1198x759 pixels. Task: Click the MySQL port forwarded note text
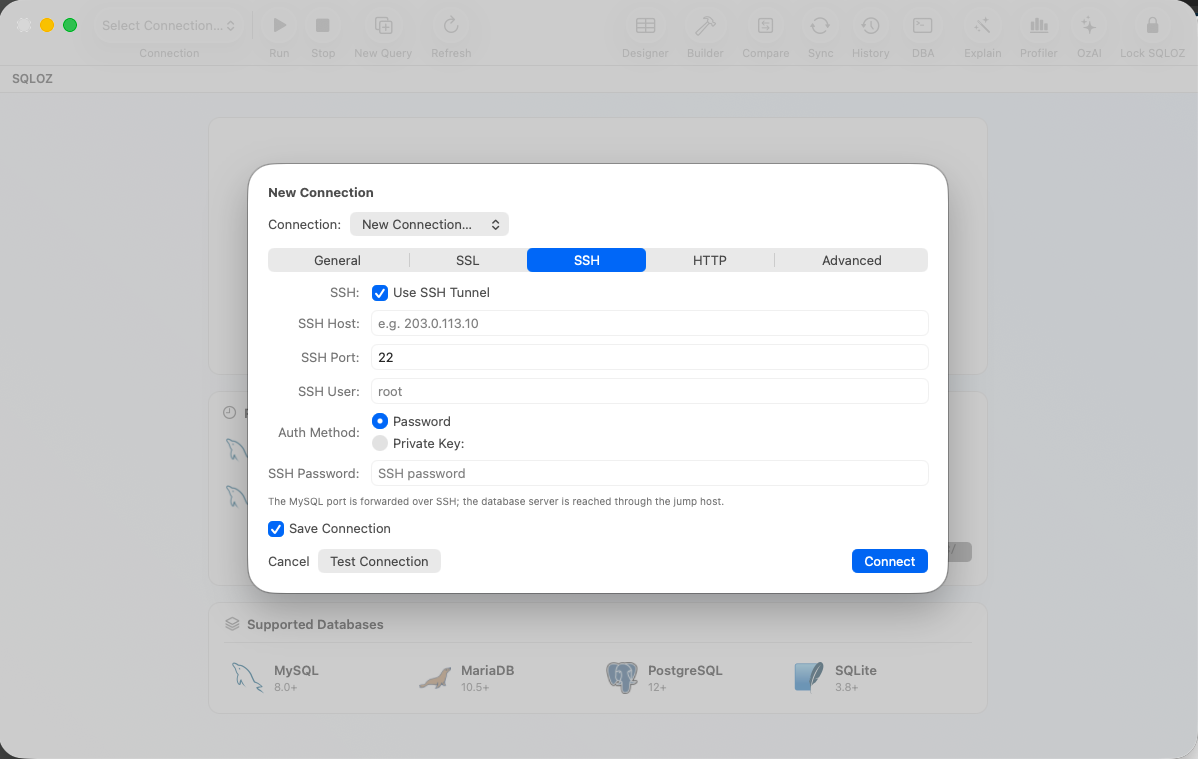tap(496, 501)
